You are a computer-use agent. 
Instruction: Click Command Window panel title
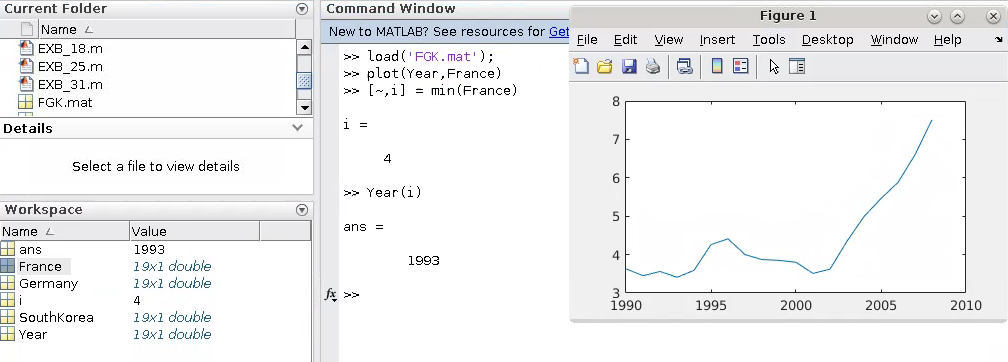point(391,9)
